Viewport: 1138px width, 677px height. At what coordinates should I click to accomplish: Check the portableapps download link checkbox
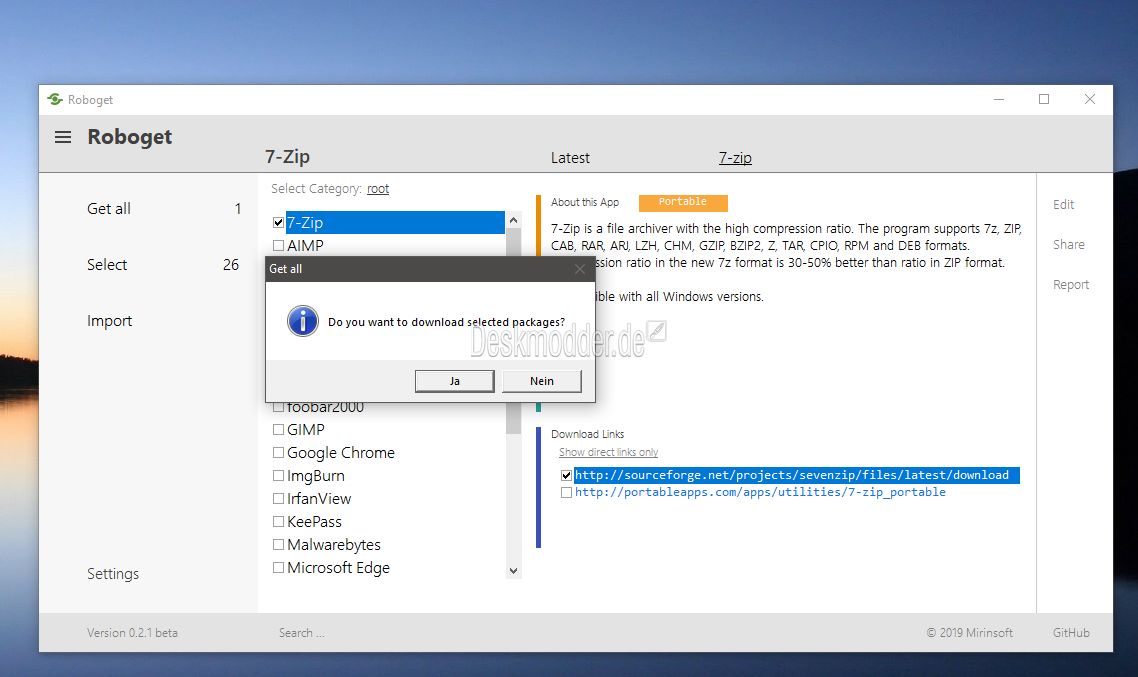[566, 493]
